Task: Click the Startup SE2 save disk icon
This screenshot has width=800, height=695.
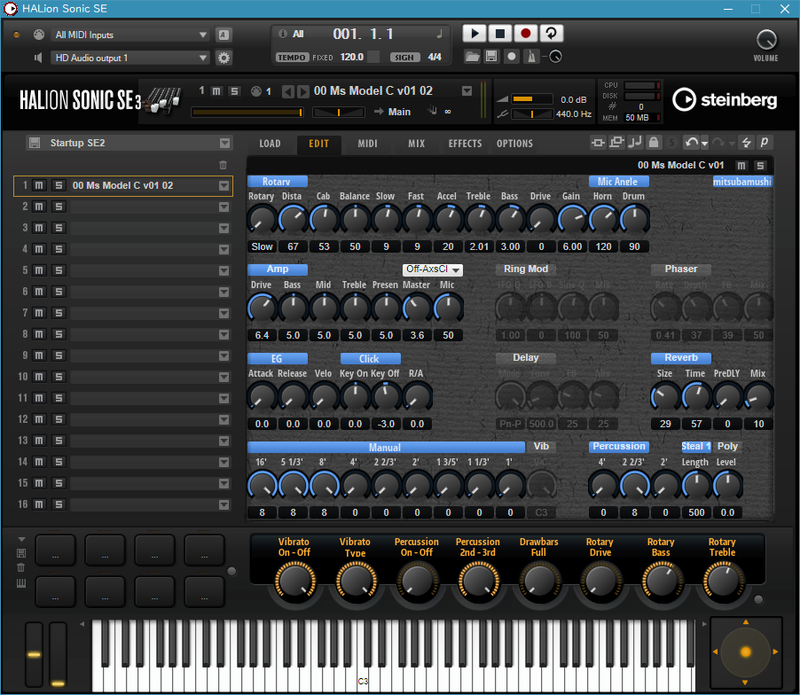Action: click(x=34, y=143)
